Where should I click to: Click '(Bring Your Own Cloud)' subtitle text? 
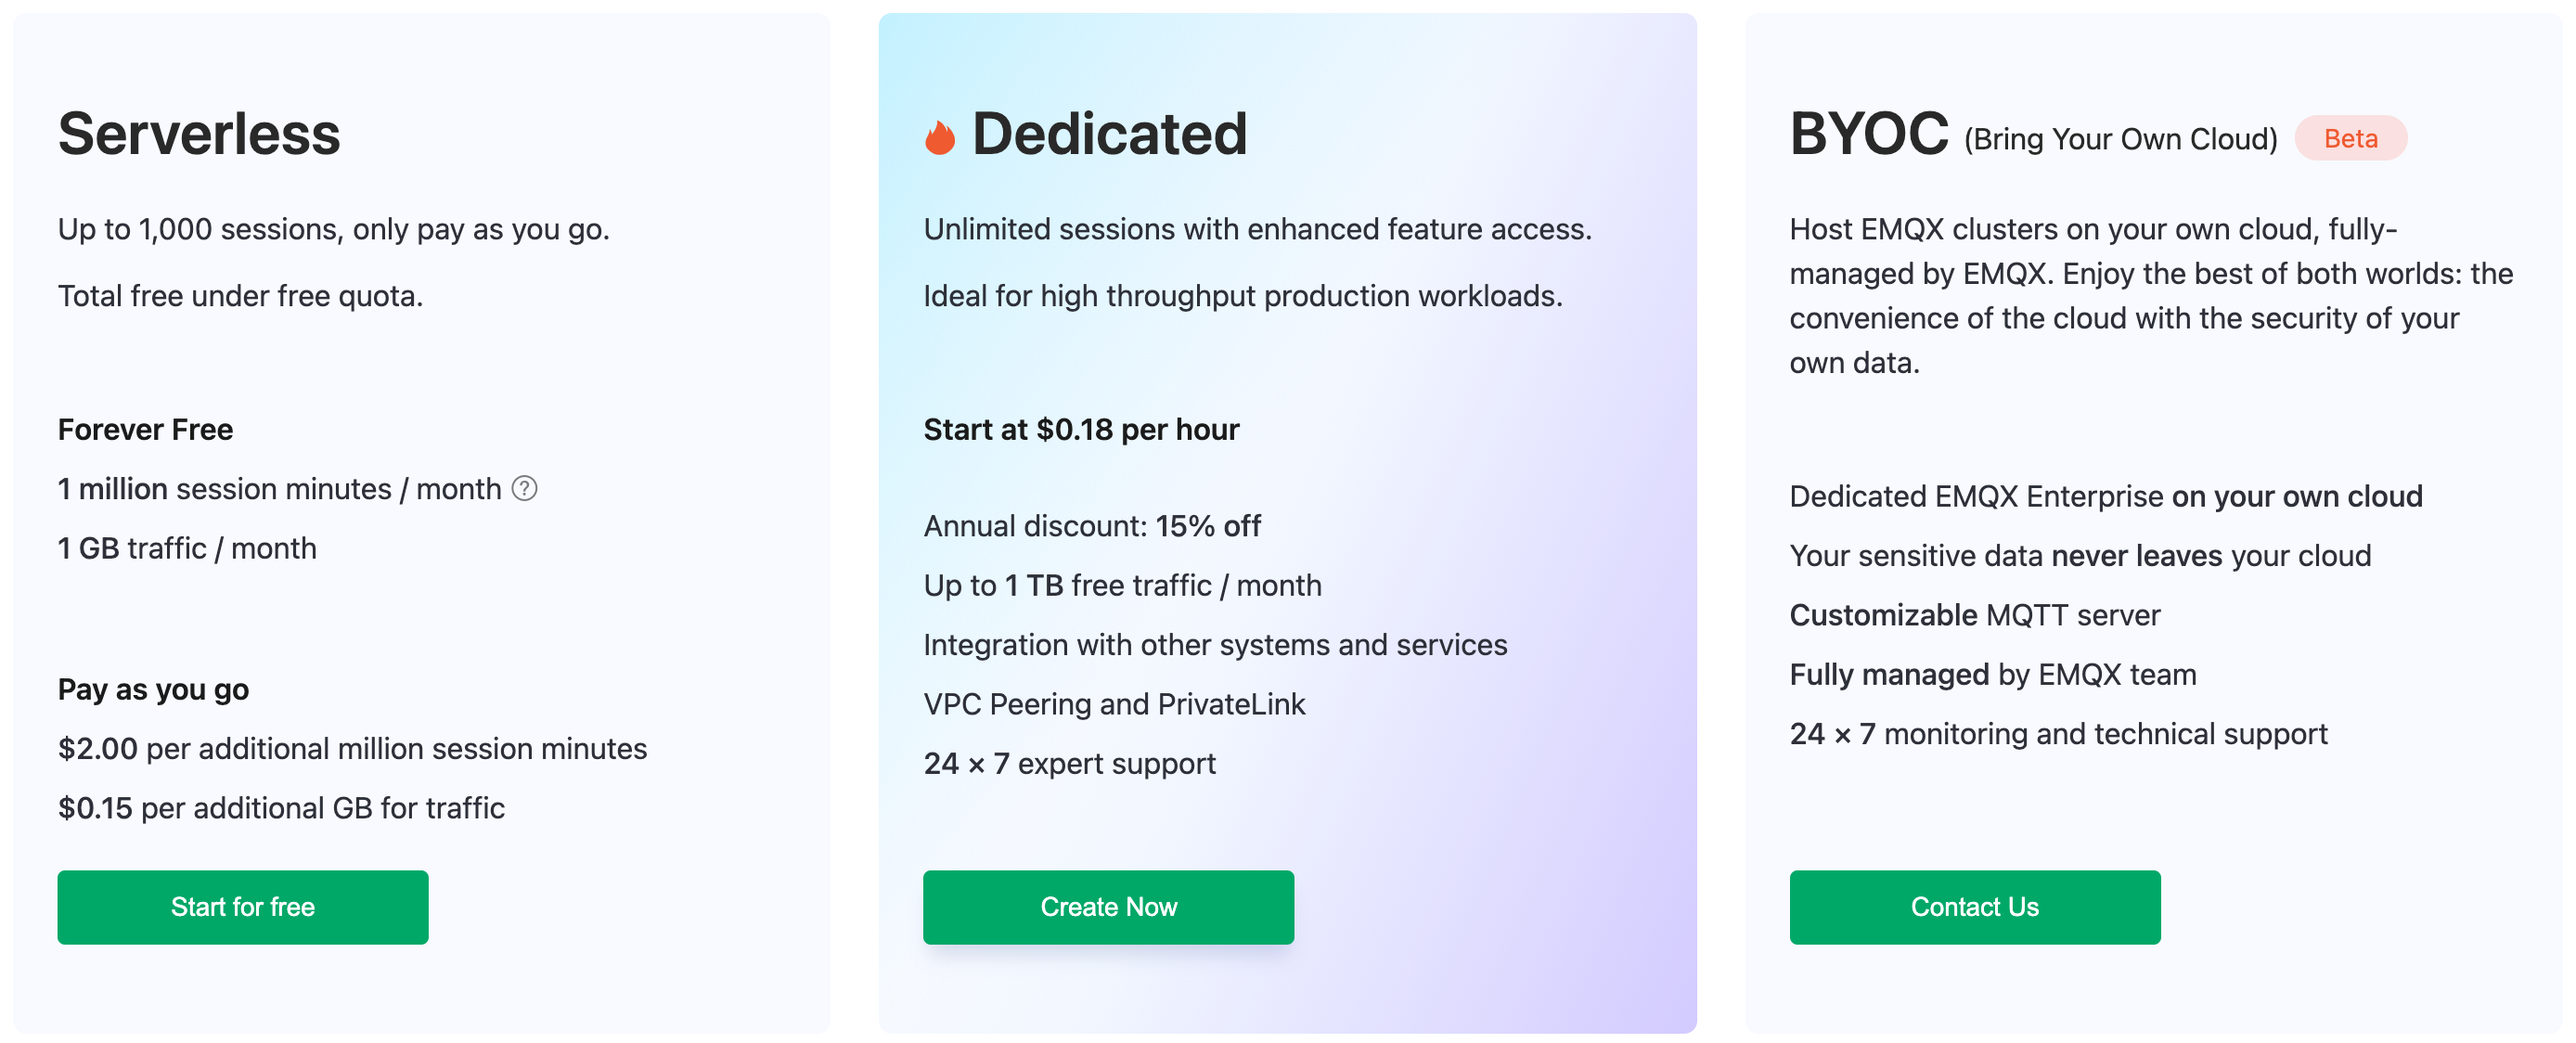(x=2120, y=139)
